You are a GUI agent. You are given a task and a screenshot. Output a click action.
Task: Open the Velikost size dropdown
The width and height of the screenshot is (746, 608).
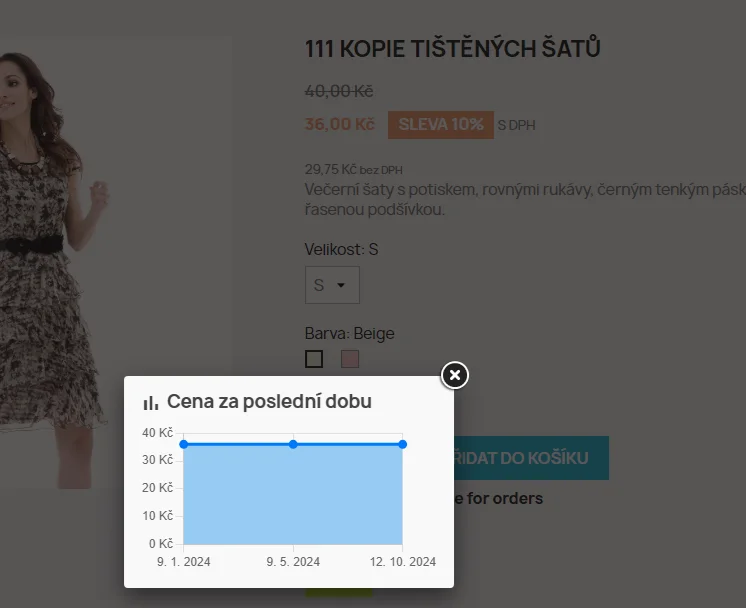331,286
